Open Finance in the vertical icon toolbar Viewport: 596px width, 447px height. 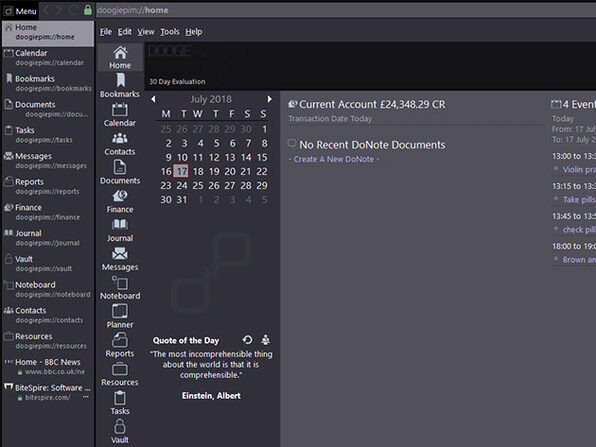[120, 201]
